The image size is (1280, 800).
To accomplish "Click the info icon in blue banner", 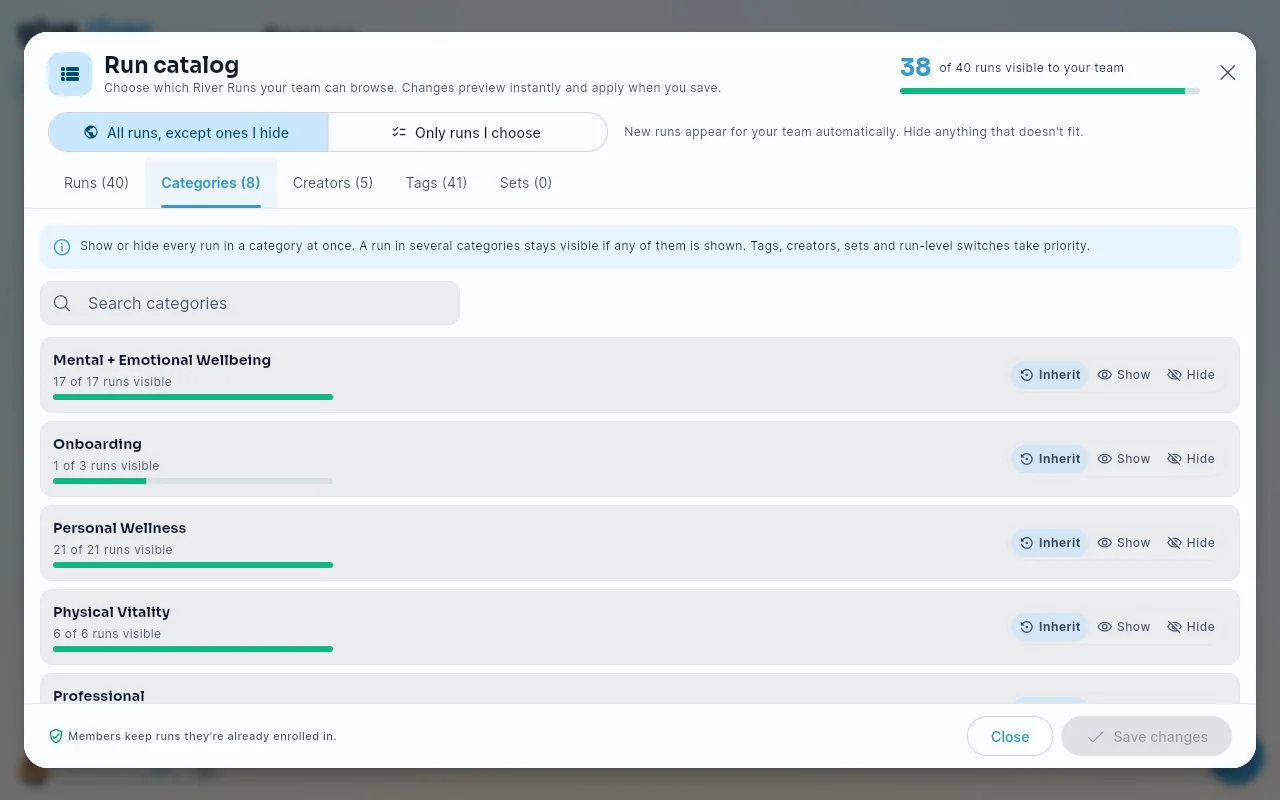I will click(x=62, y=247).
